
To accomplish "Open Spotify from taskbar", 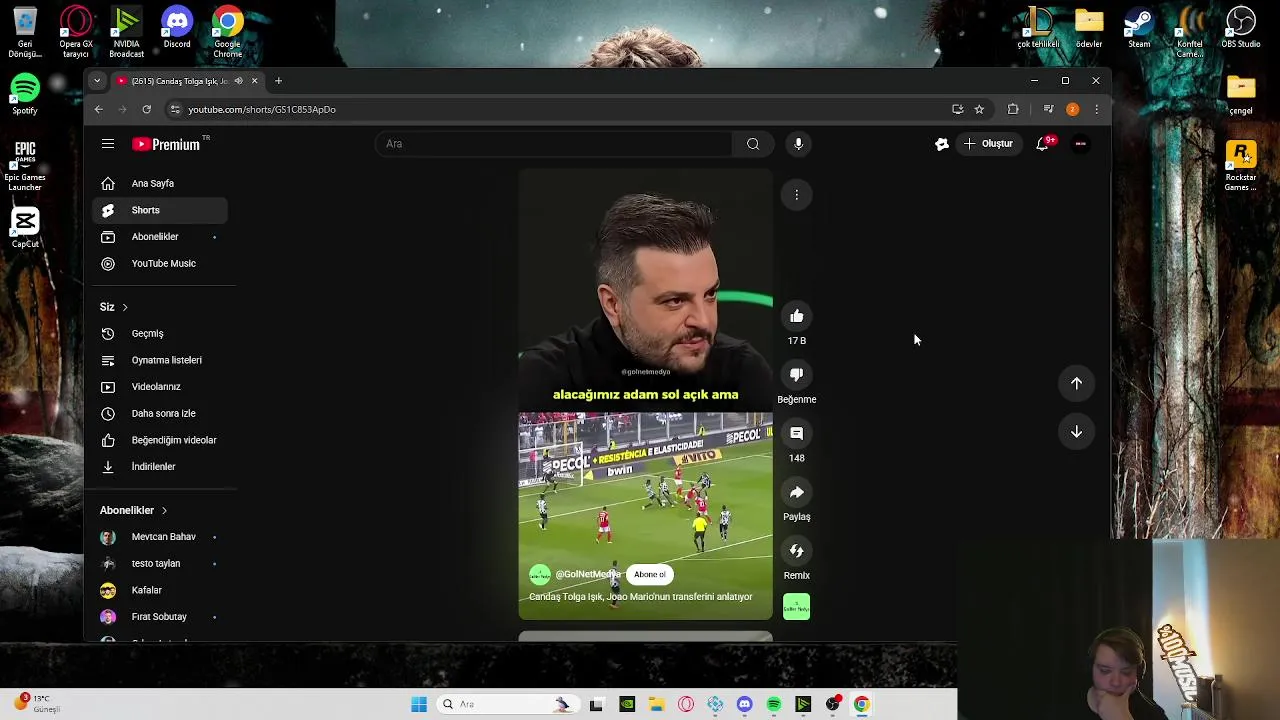I will 774,704.
